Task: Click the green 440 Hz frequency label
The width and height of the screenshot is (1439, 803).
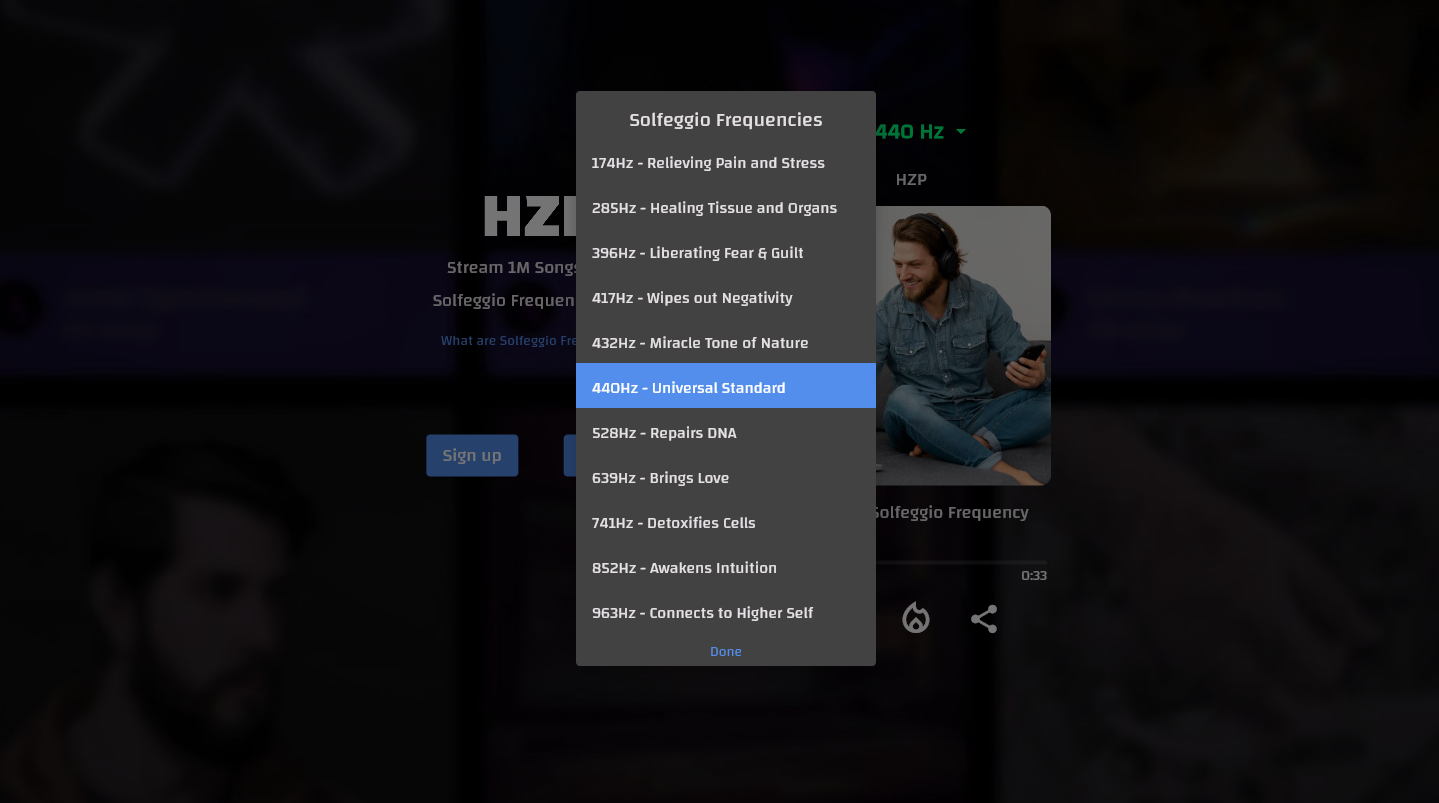Action: pyautogui.click(x=909, y=132)
